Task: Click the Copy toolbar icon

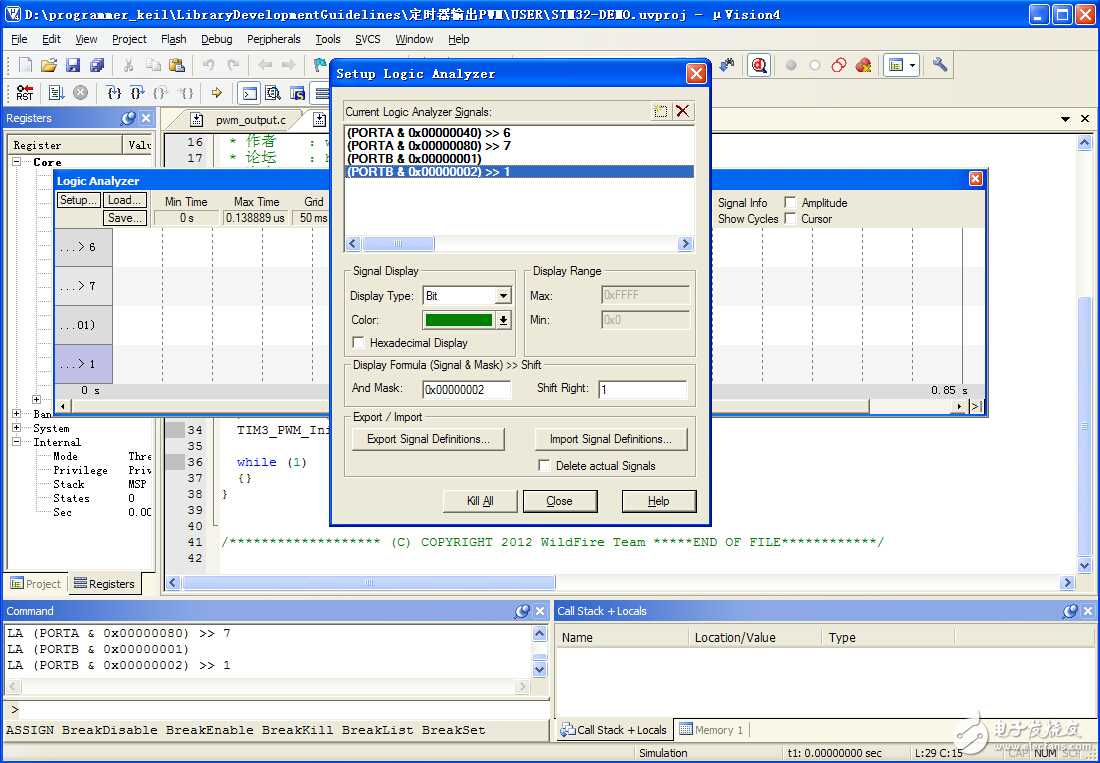Action: 153,65
